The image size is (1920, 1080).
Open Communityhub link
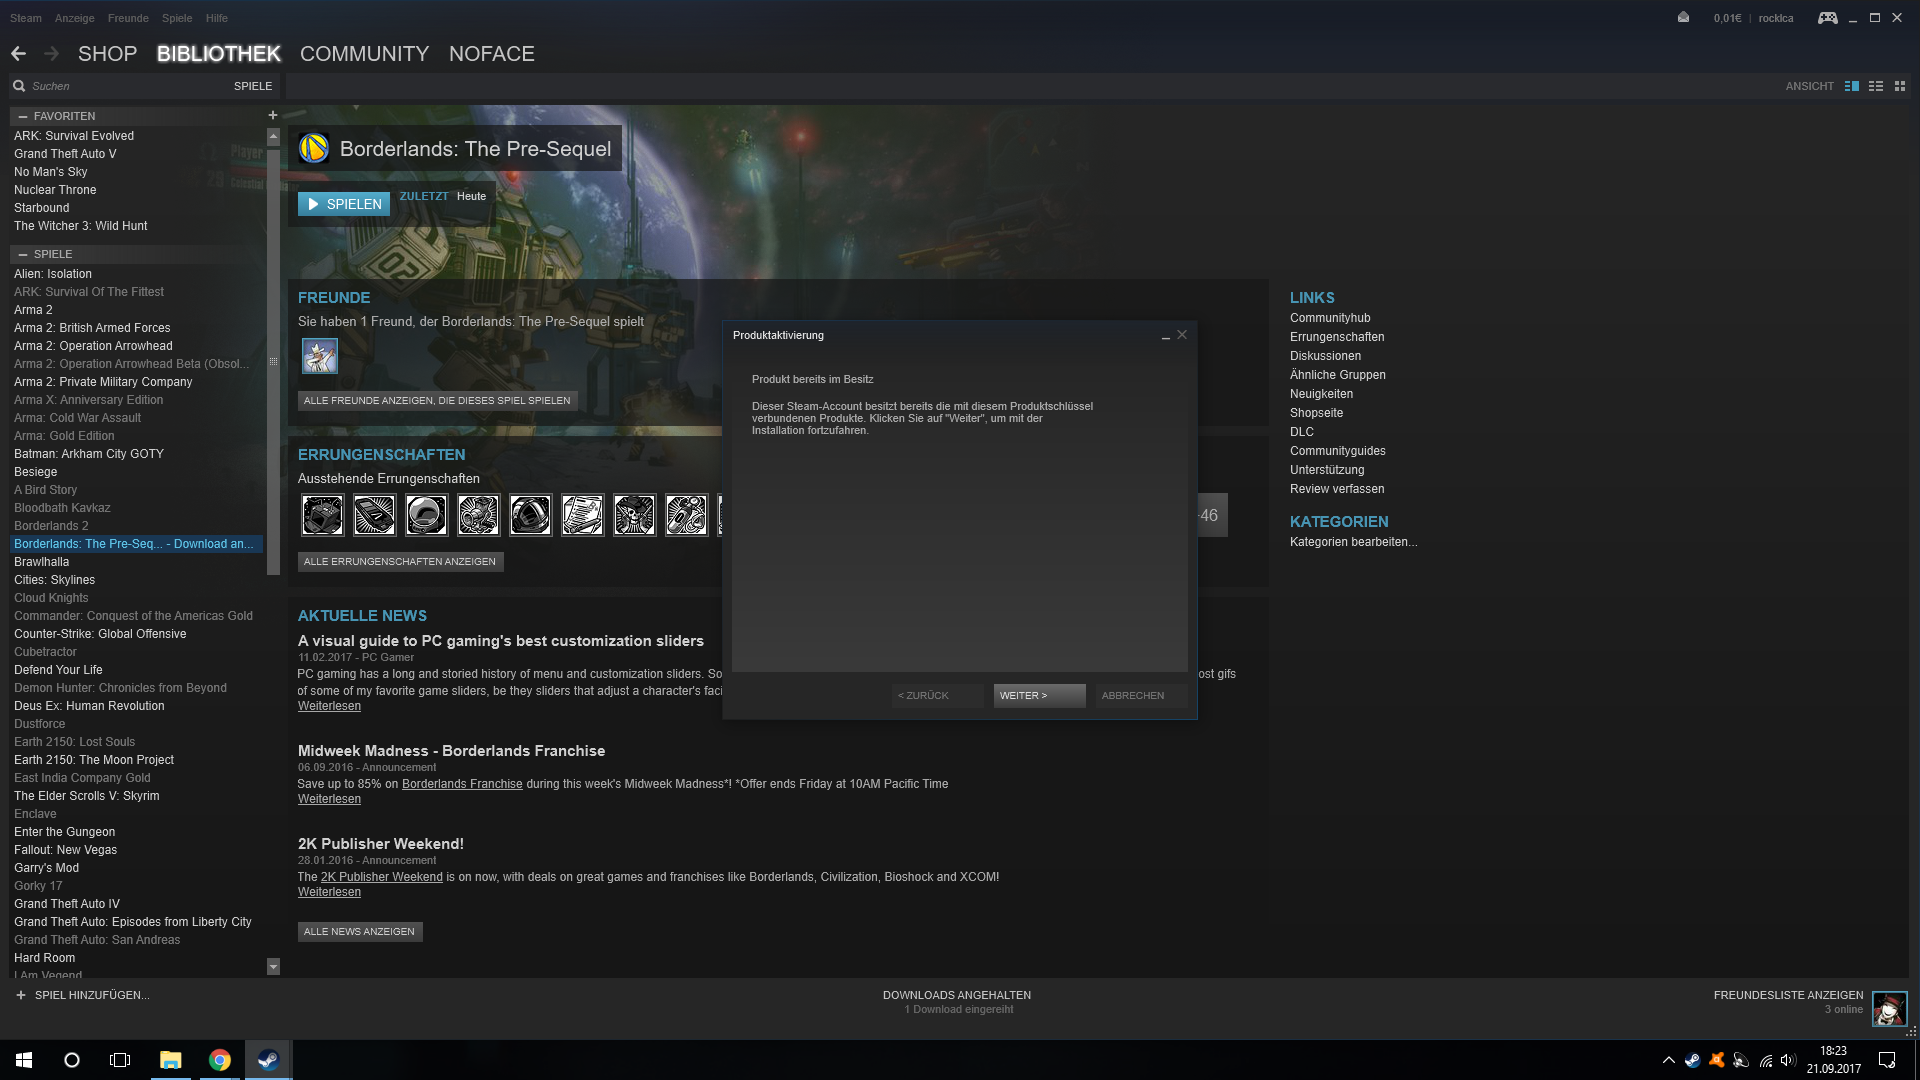(x=1330, y=318)
